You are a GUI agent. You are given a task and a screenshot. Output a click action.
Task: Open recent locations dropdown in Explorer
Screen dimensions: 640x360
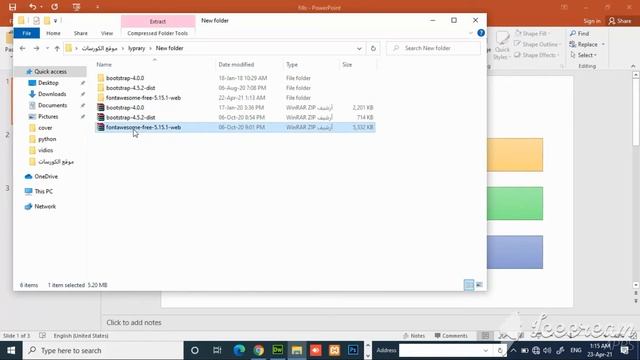pos(47,48)
